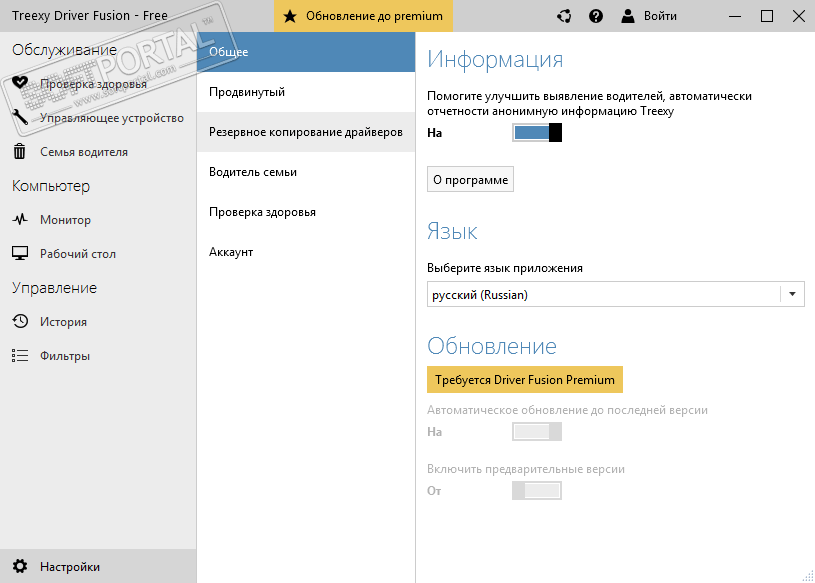Image resolution: width=815 pixels, height=583 pixels.
Task: Click the list icon next to Фильтры
Action: click(20, 355)
